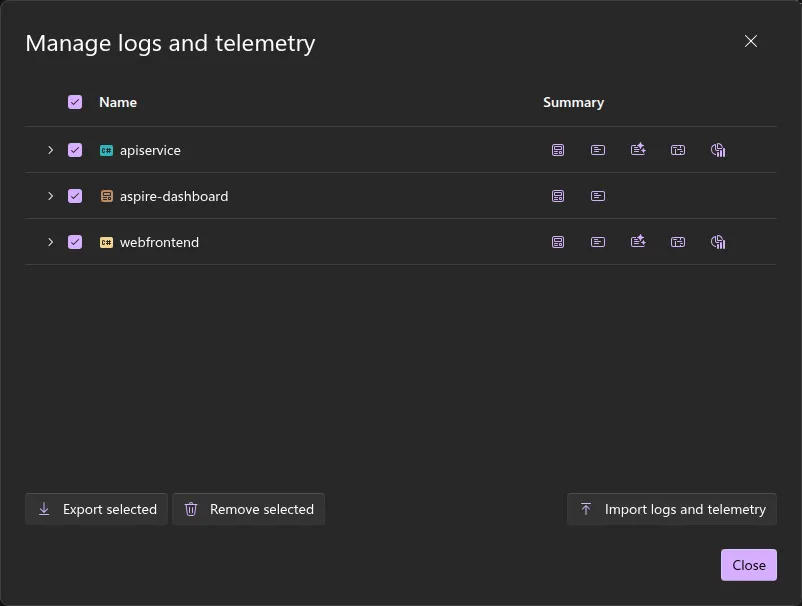This screenshot has height=606, width=802.
Task: Click the webfrontend checkbox to deselect it
Action: coord(75,242)
